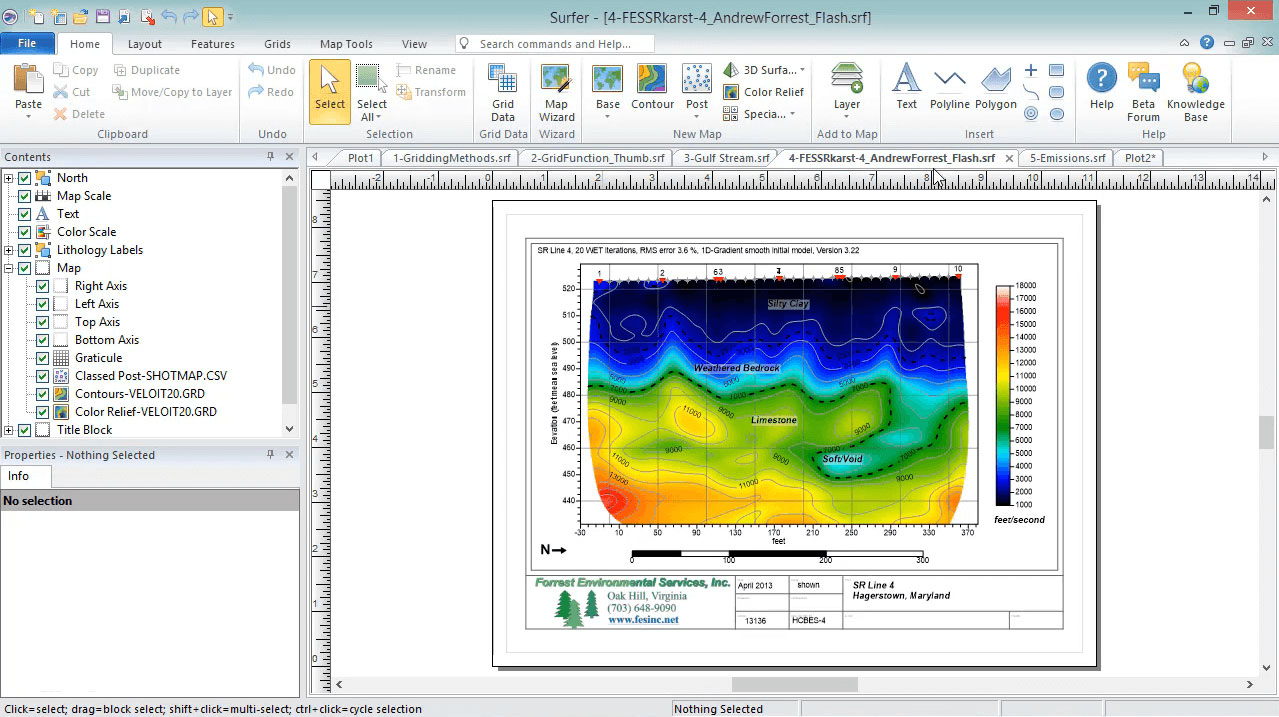Hide the Contours-VELOIT20.GRD layer

[x=43, y=394]
